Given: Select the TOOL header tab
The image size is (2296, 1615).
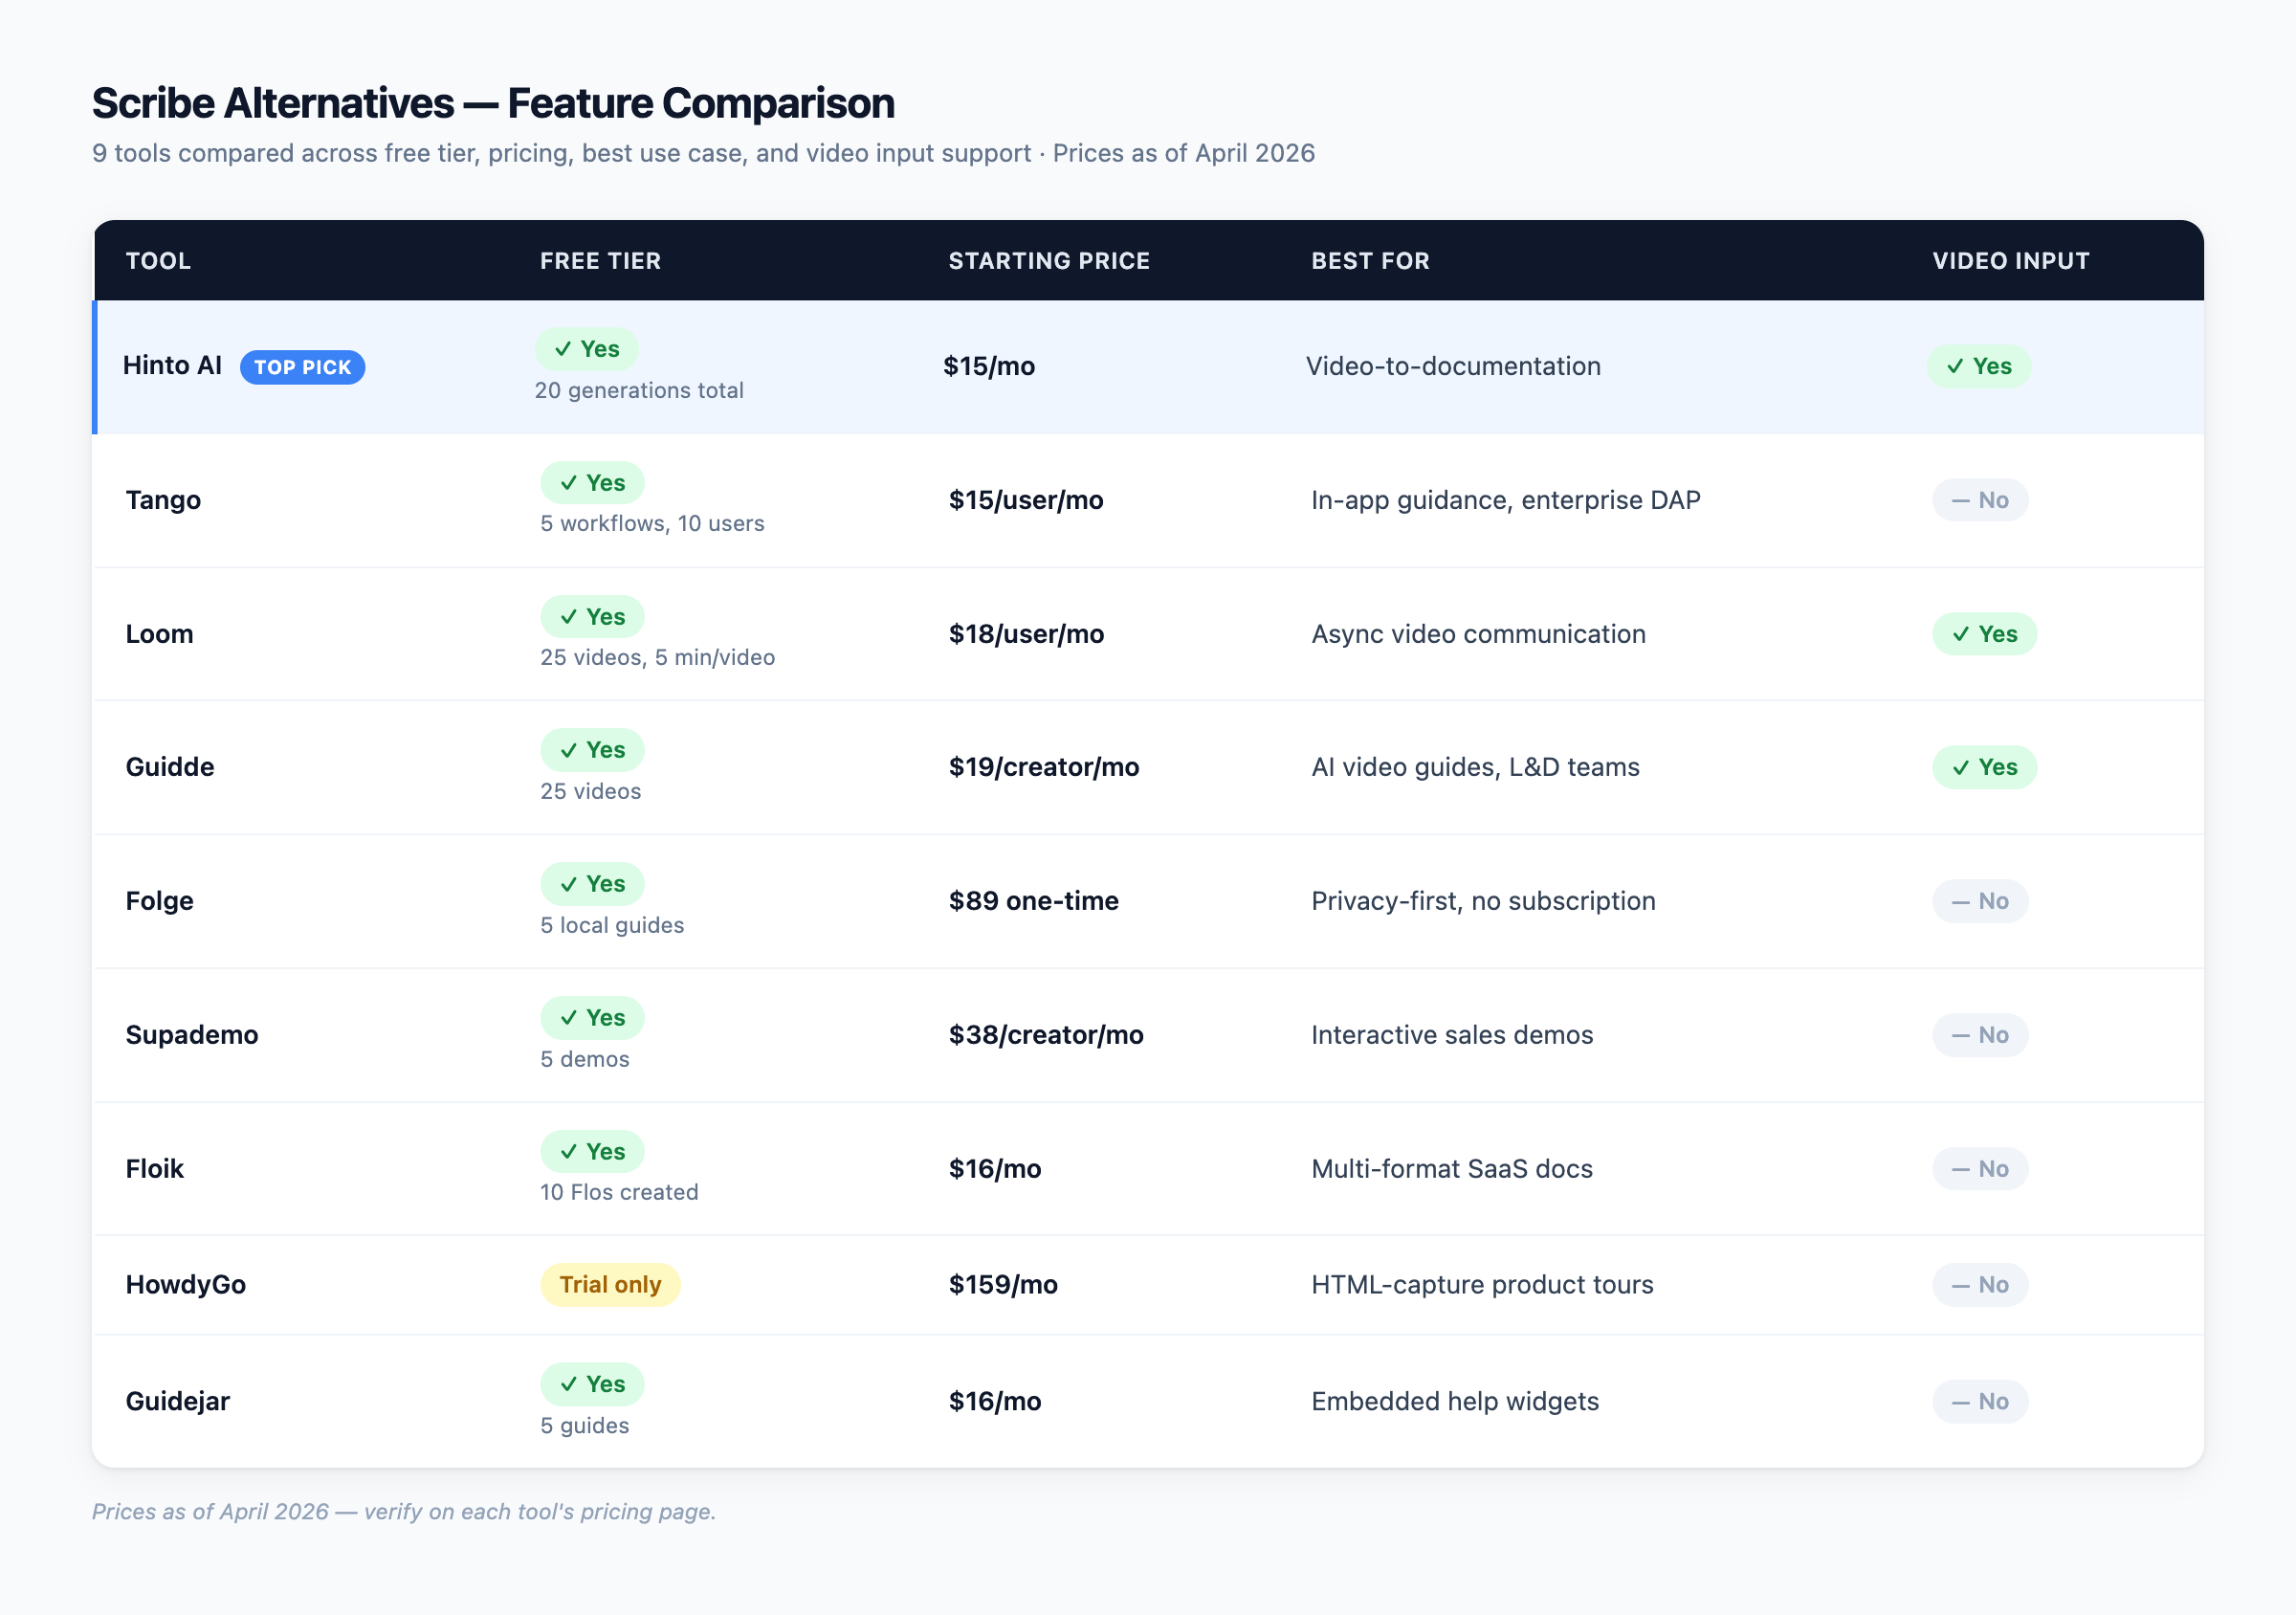Looking at the screenshot, I should click(x=158, y=261).
